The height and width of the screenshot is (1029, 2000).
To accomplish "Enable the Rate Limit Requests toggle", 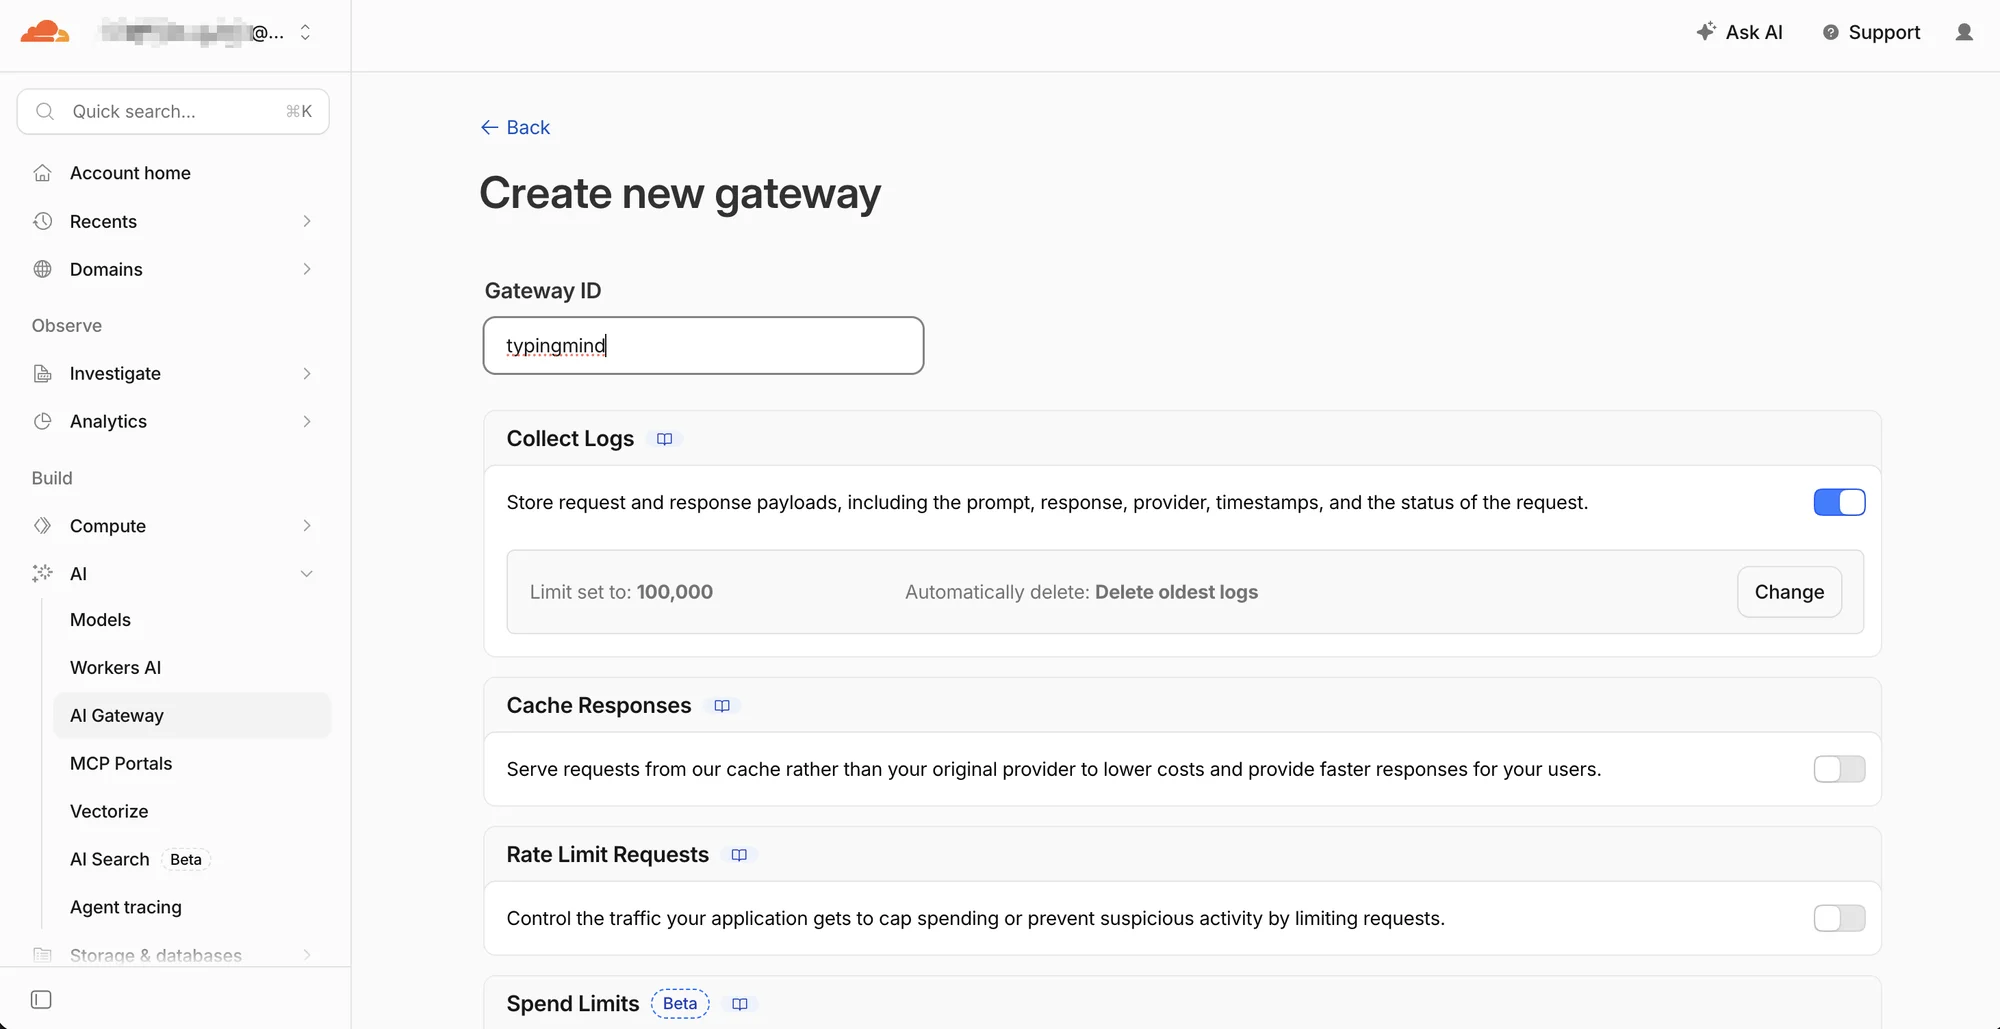I will click(1840, 918).
